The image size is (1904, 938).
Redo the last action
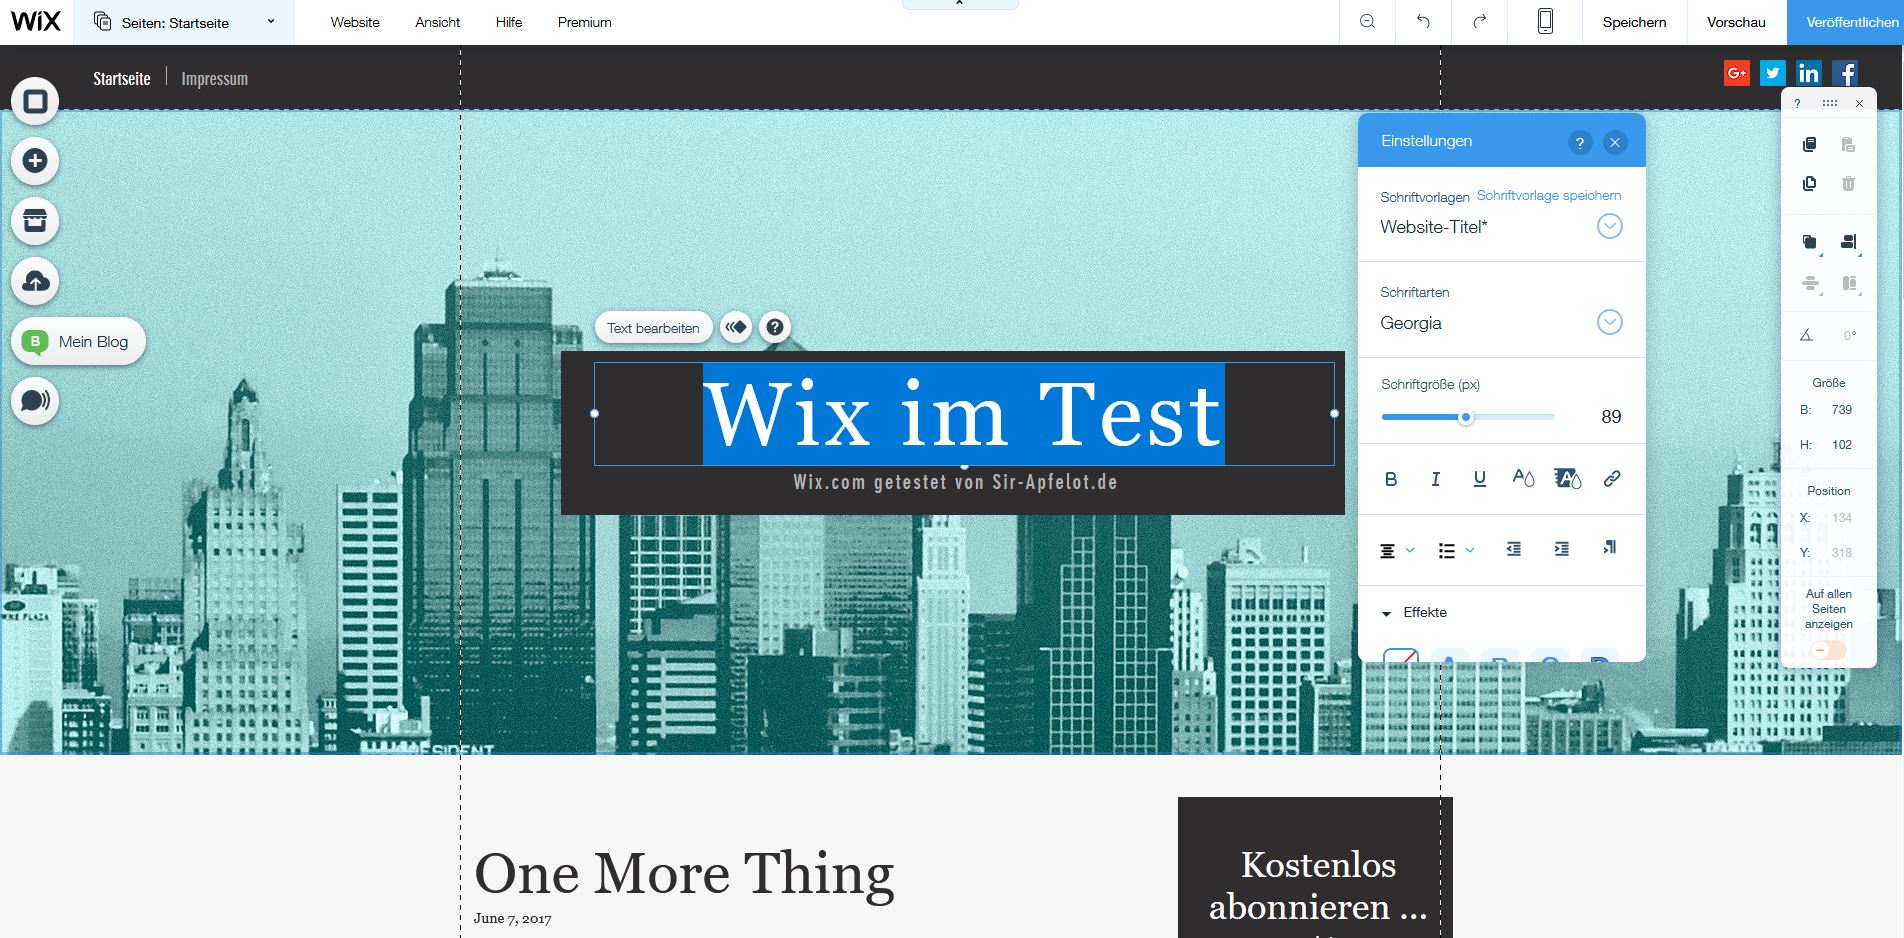(1480, 22)
